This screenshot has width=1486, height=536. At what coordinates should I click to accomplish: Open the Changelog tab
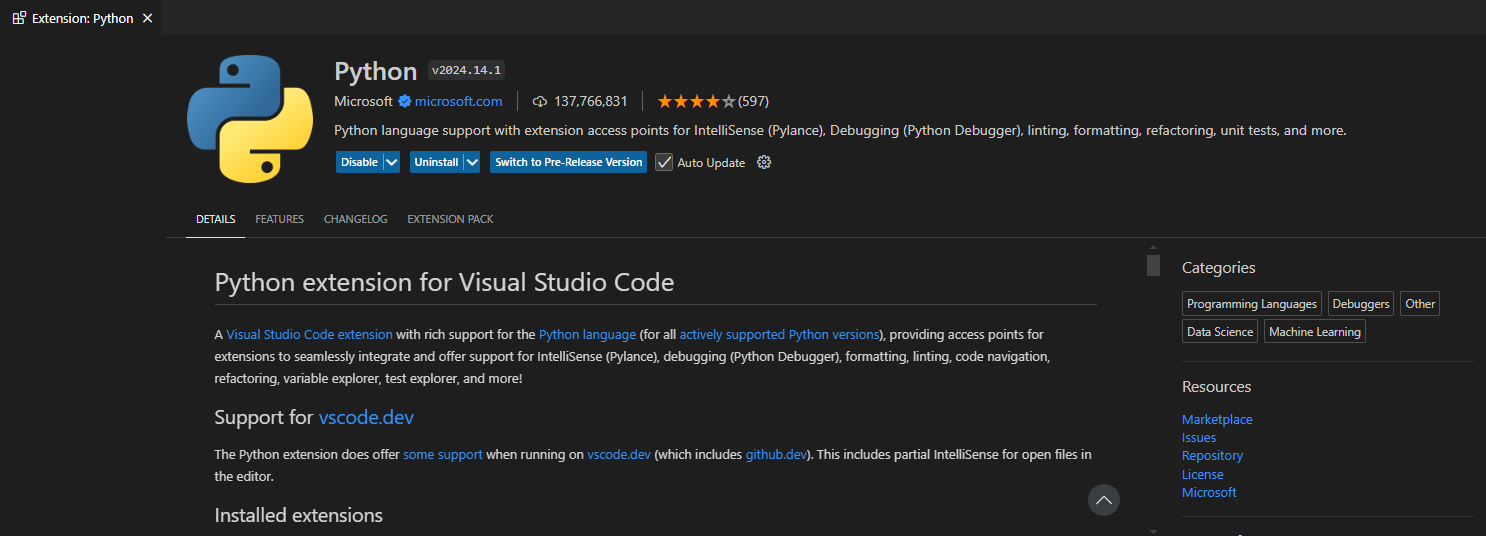(x=355, y=219)
